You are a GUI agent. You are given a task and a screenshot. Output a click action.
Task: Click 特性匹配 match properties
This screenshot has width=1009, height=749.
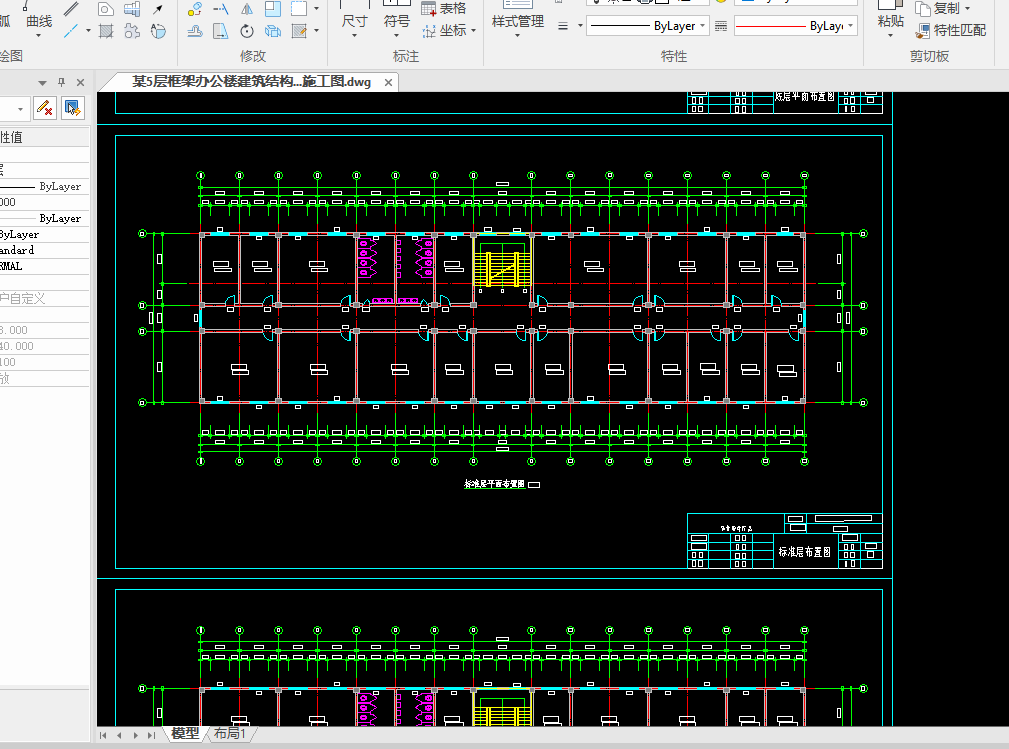click(x=951, y=30)
